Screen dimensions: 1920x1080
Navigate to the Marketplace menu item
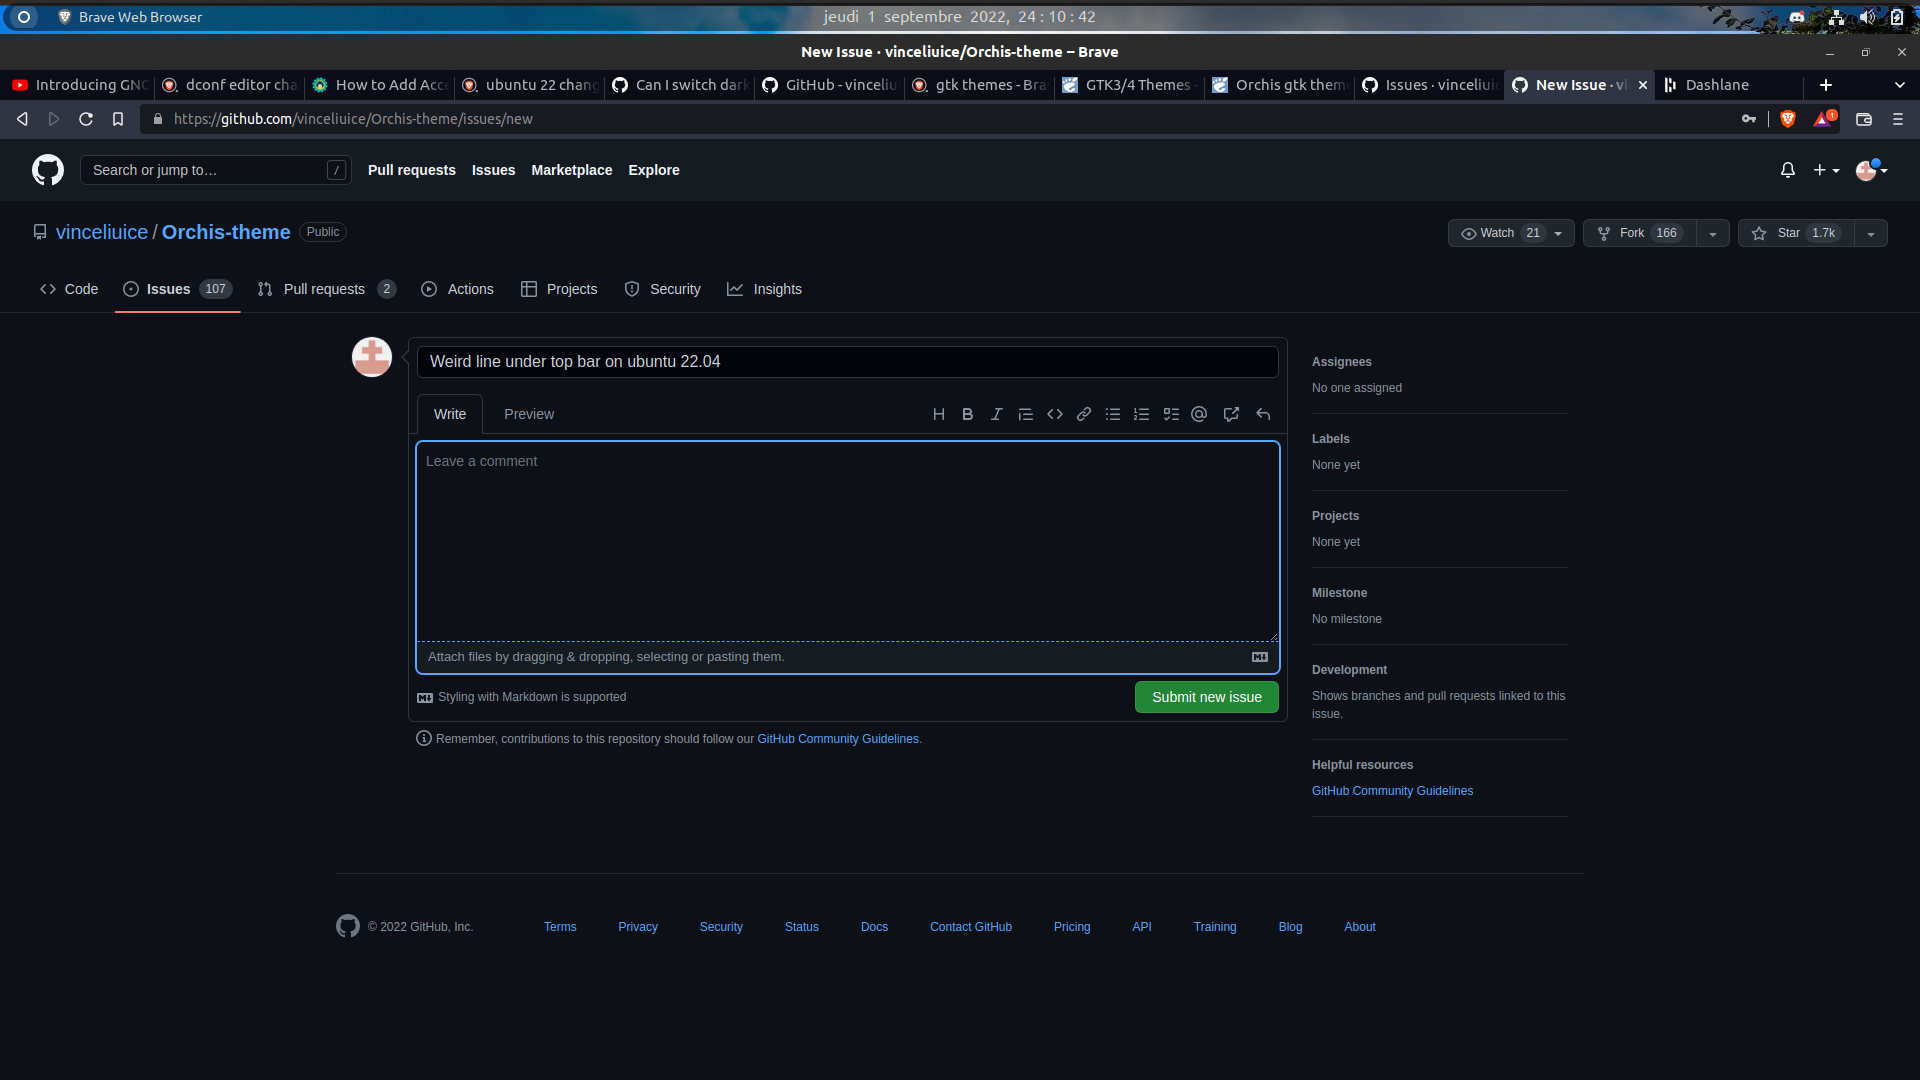(571, 170)
